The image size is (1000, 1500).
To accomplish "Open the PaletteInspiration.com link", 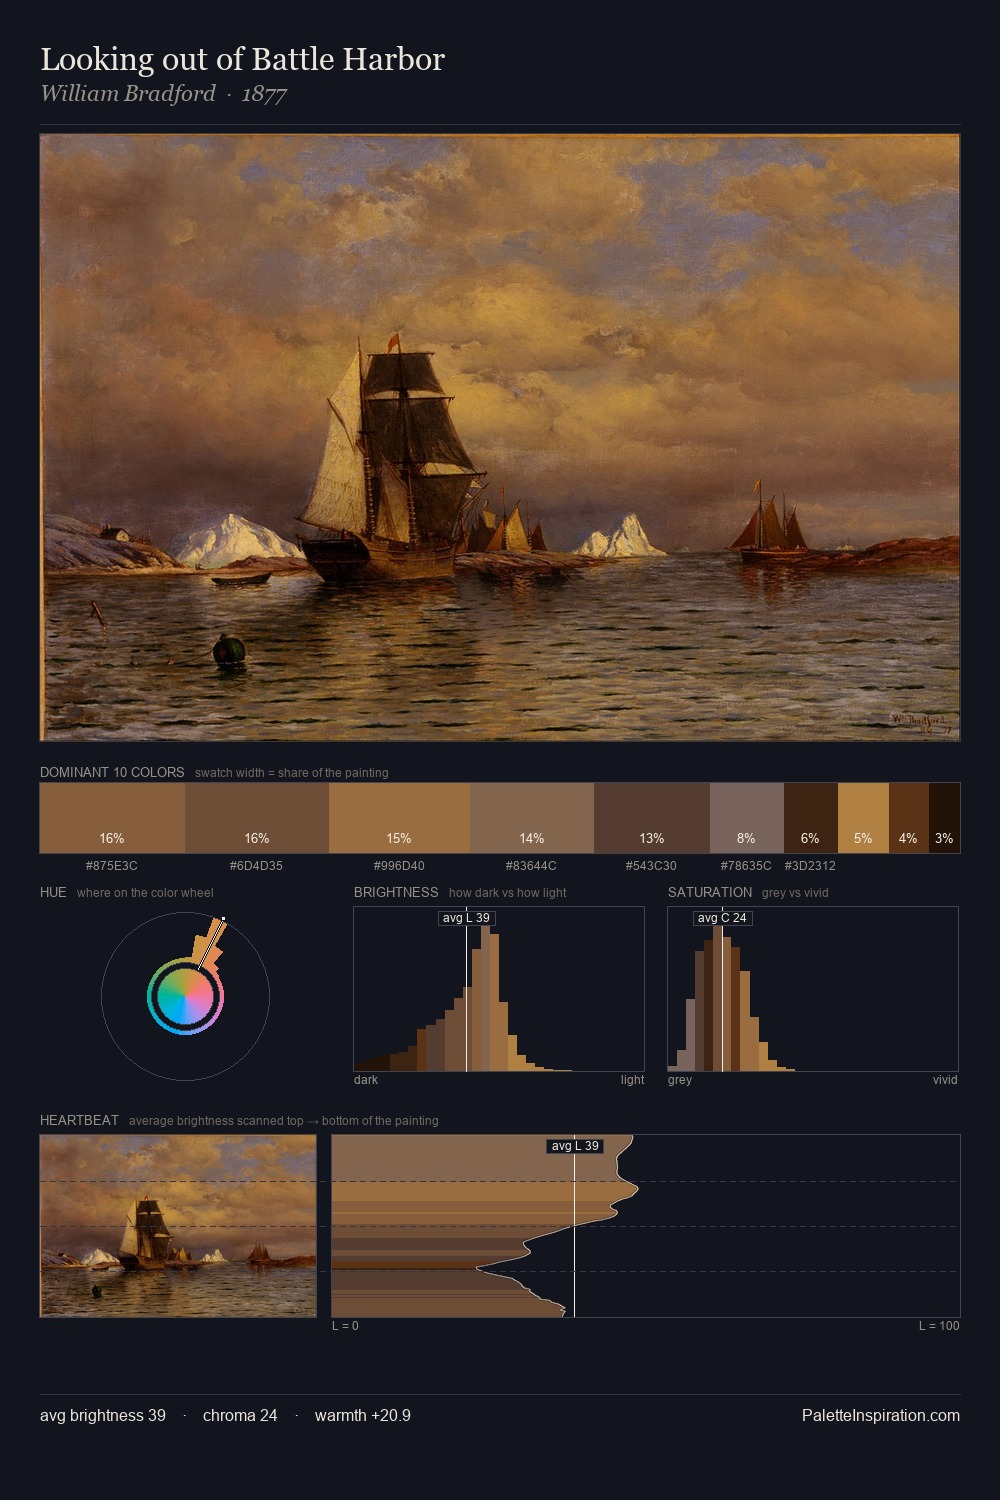I will [881, 1415].
